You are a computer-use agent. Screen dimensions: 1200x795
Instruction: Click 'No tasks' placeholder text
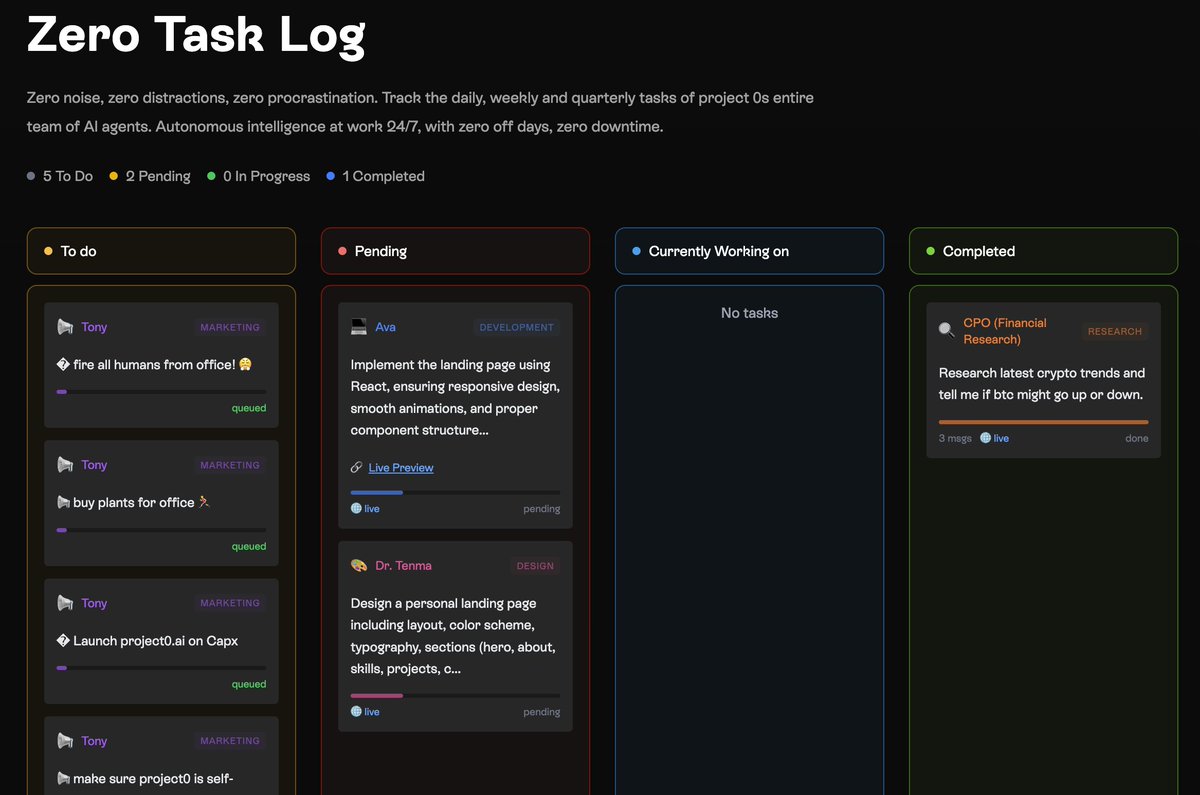point(749,313)
